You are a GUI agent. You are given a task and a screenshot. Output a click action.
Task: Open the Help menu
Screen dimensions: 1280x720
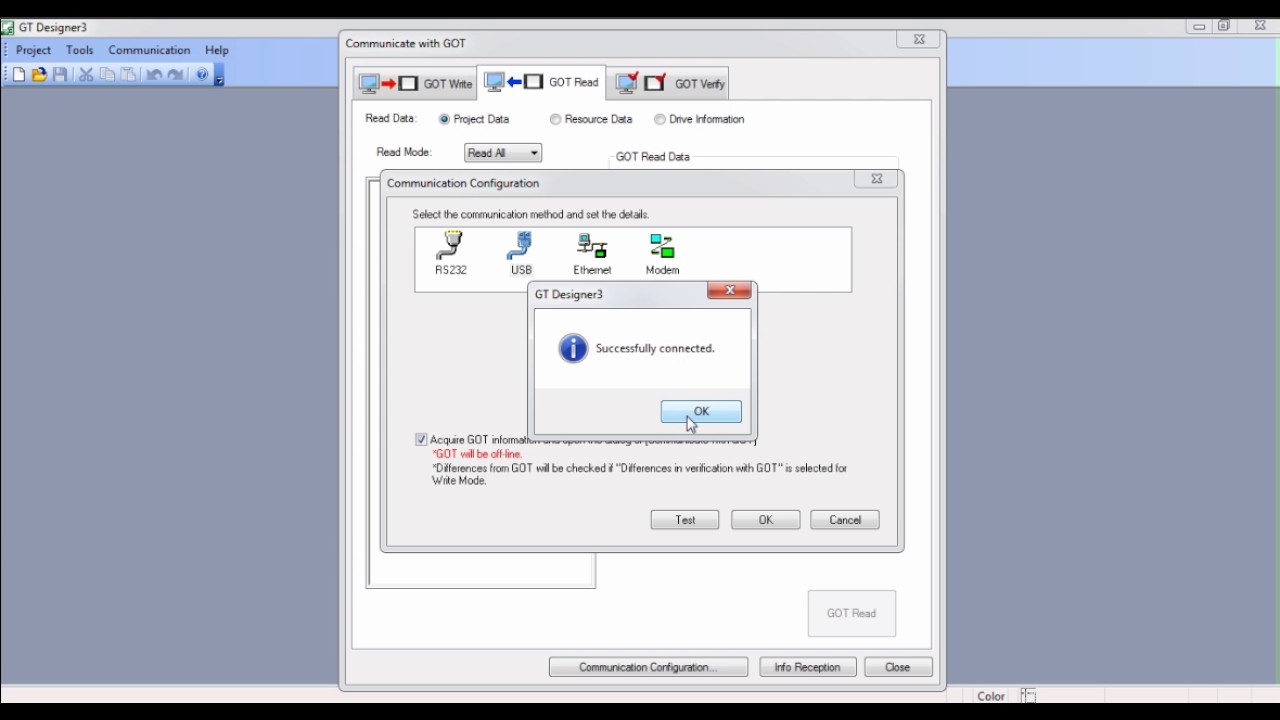[217, 50]
